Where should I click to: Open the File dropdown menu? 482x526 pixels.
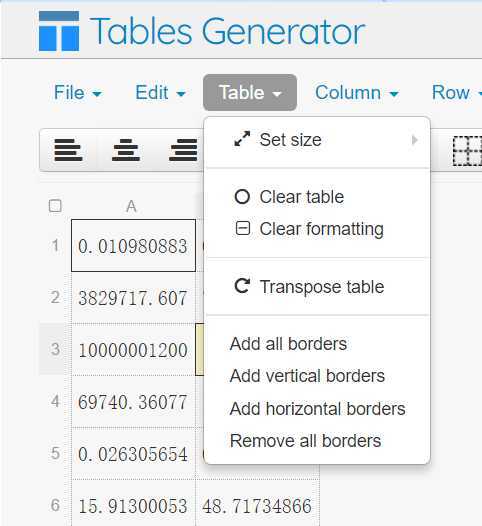[77, 93]
